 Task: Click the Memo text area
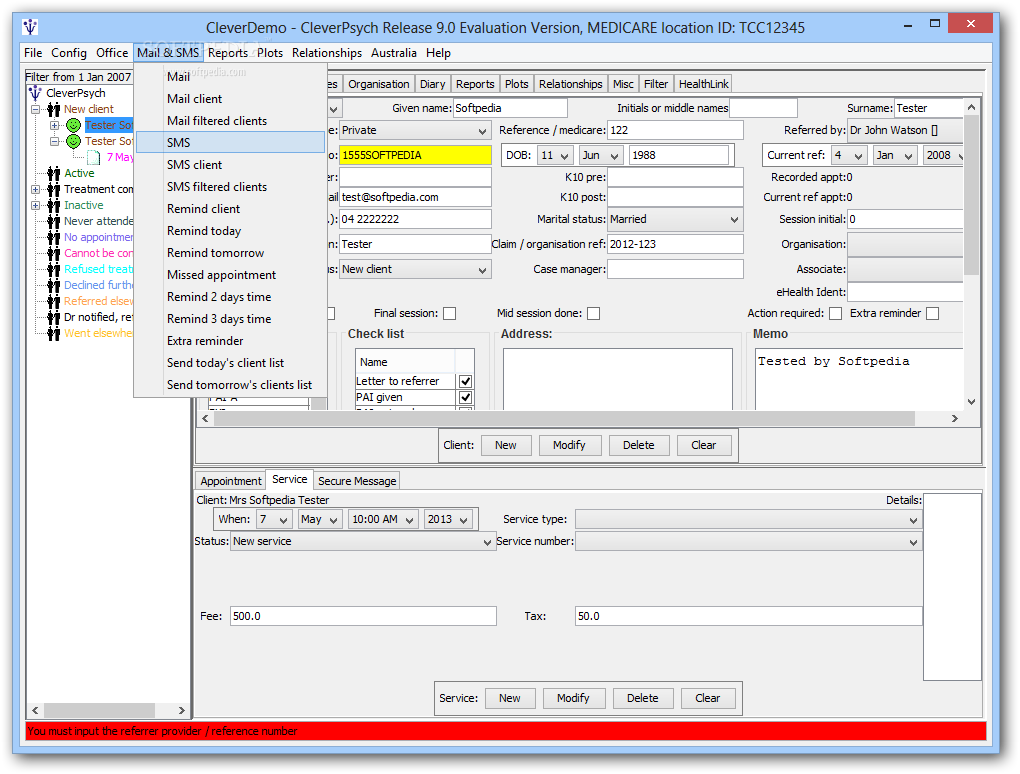click(x=859, y=379)
